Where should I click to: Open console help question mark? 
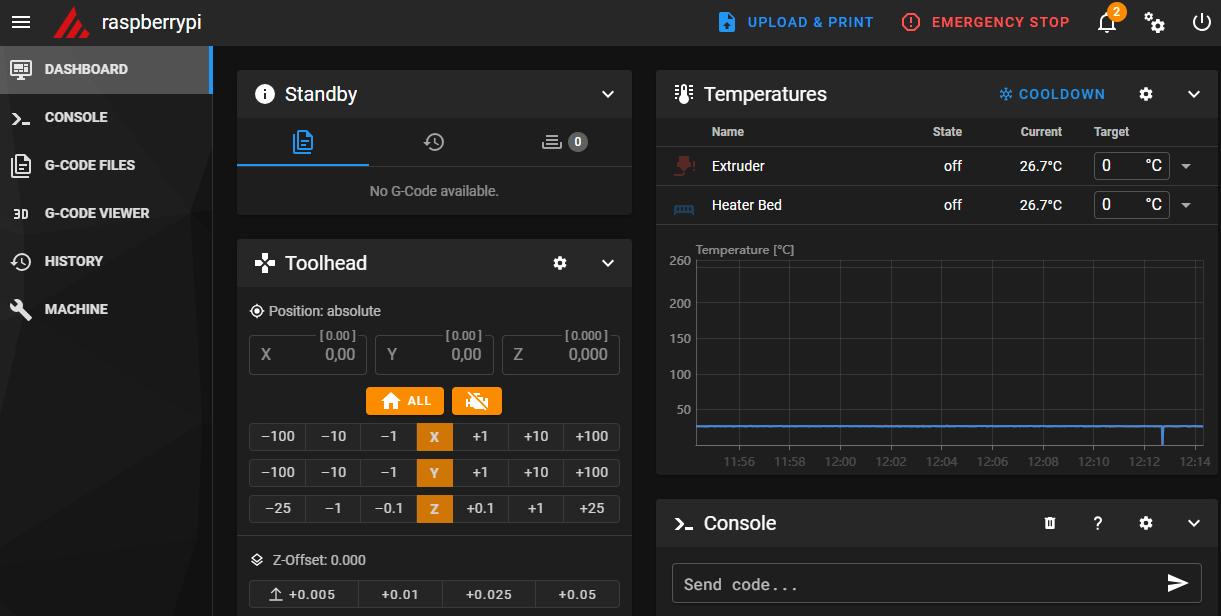click(1098, 523)
